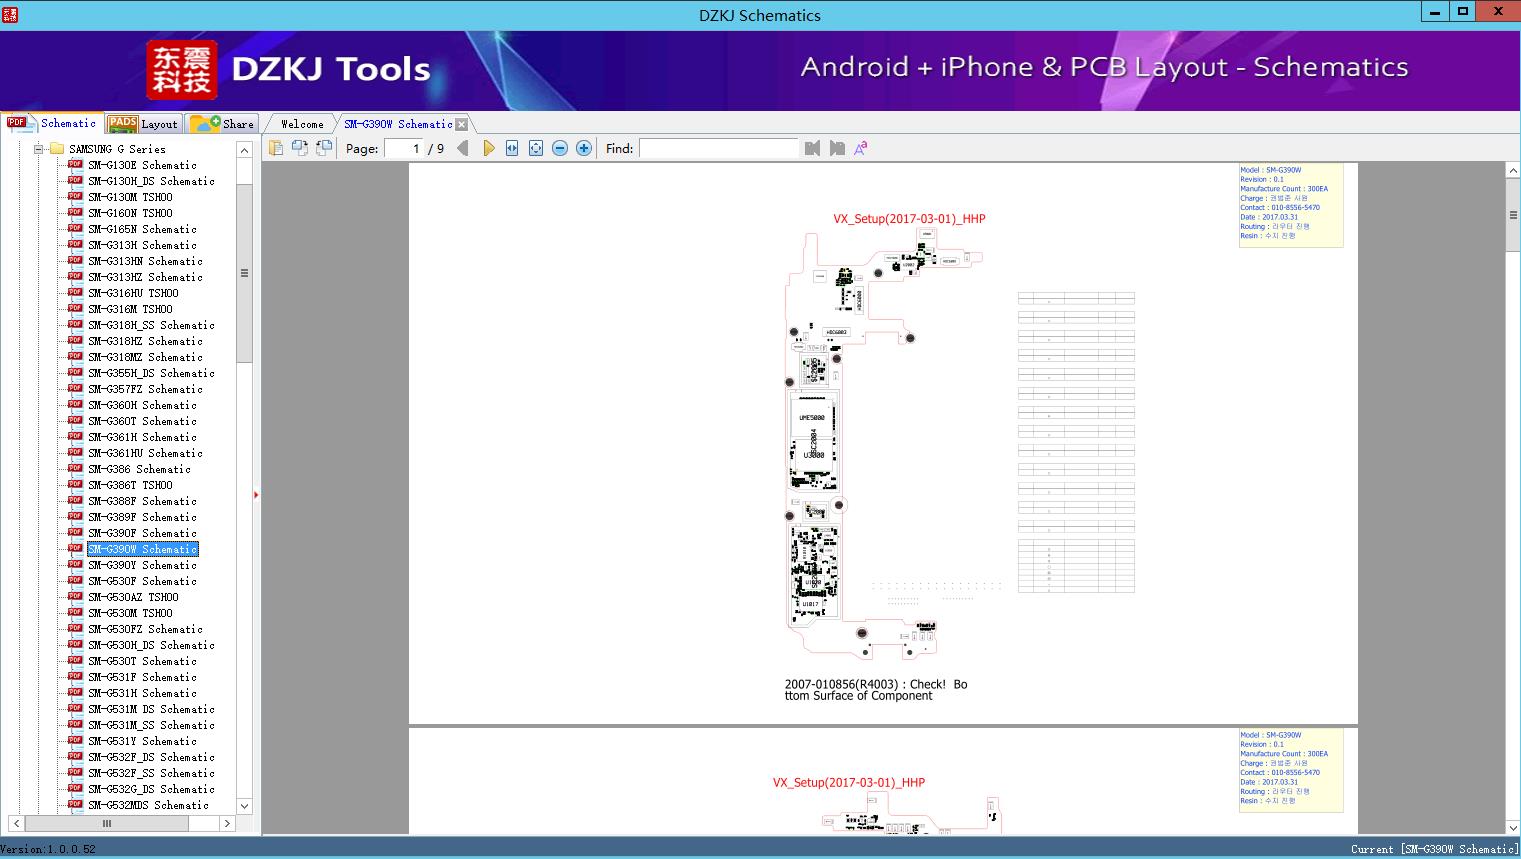Open the Schematic panel tab
This screenshot has width=1521, height=859.
coord(53,123)
